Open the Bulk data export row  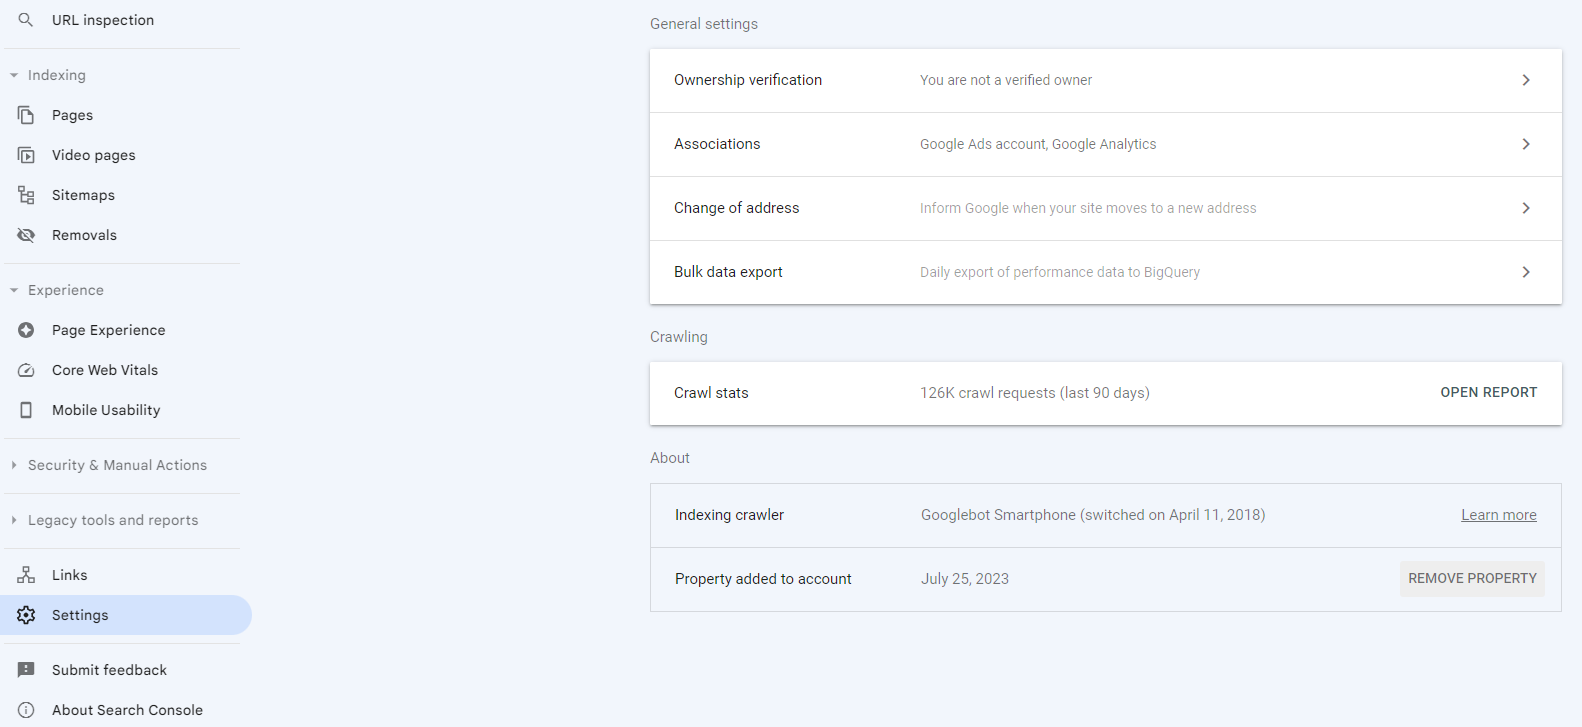pos(1105,272)
